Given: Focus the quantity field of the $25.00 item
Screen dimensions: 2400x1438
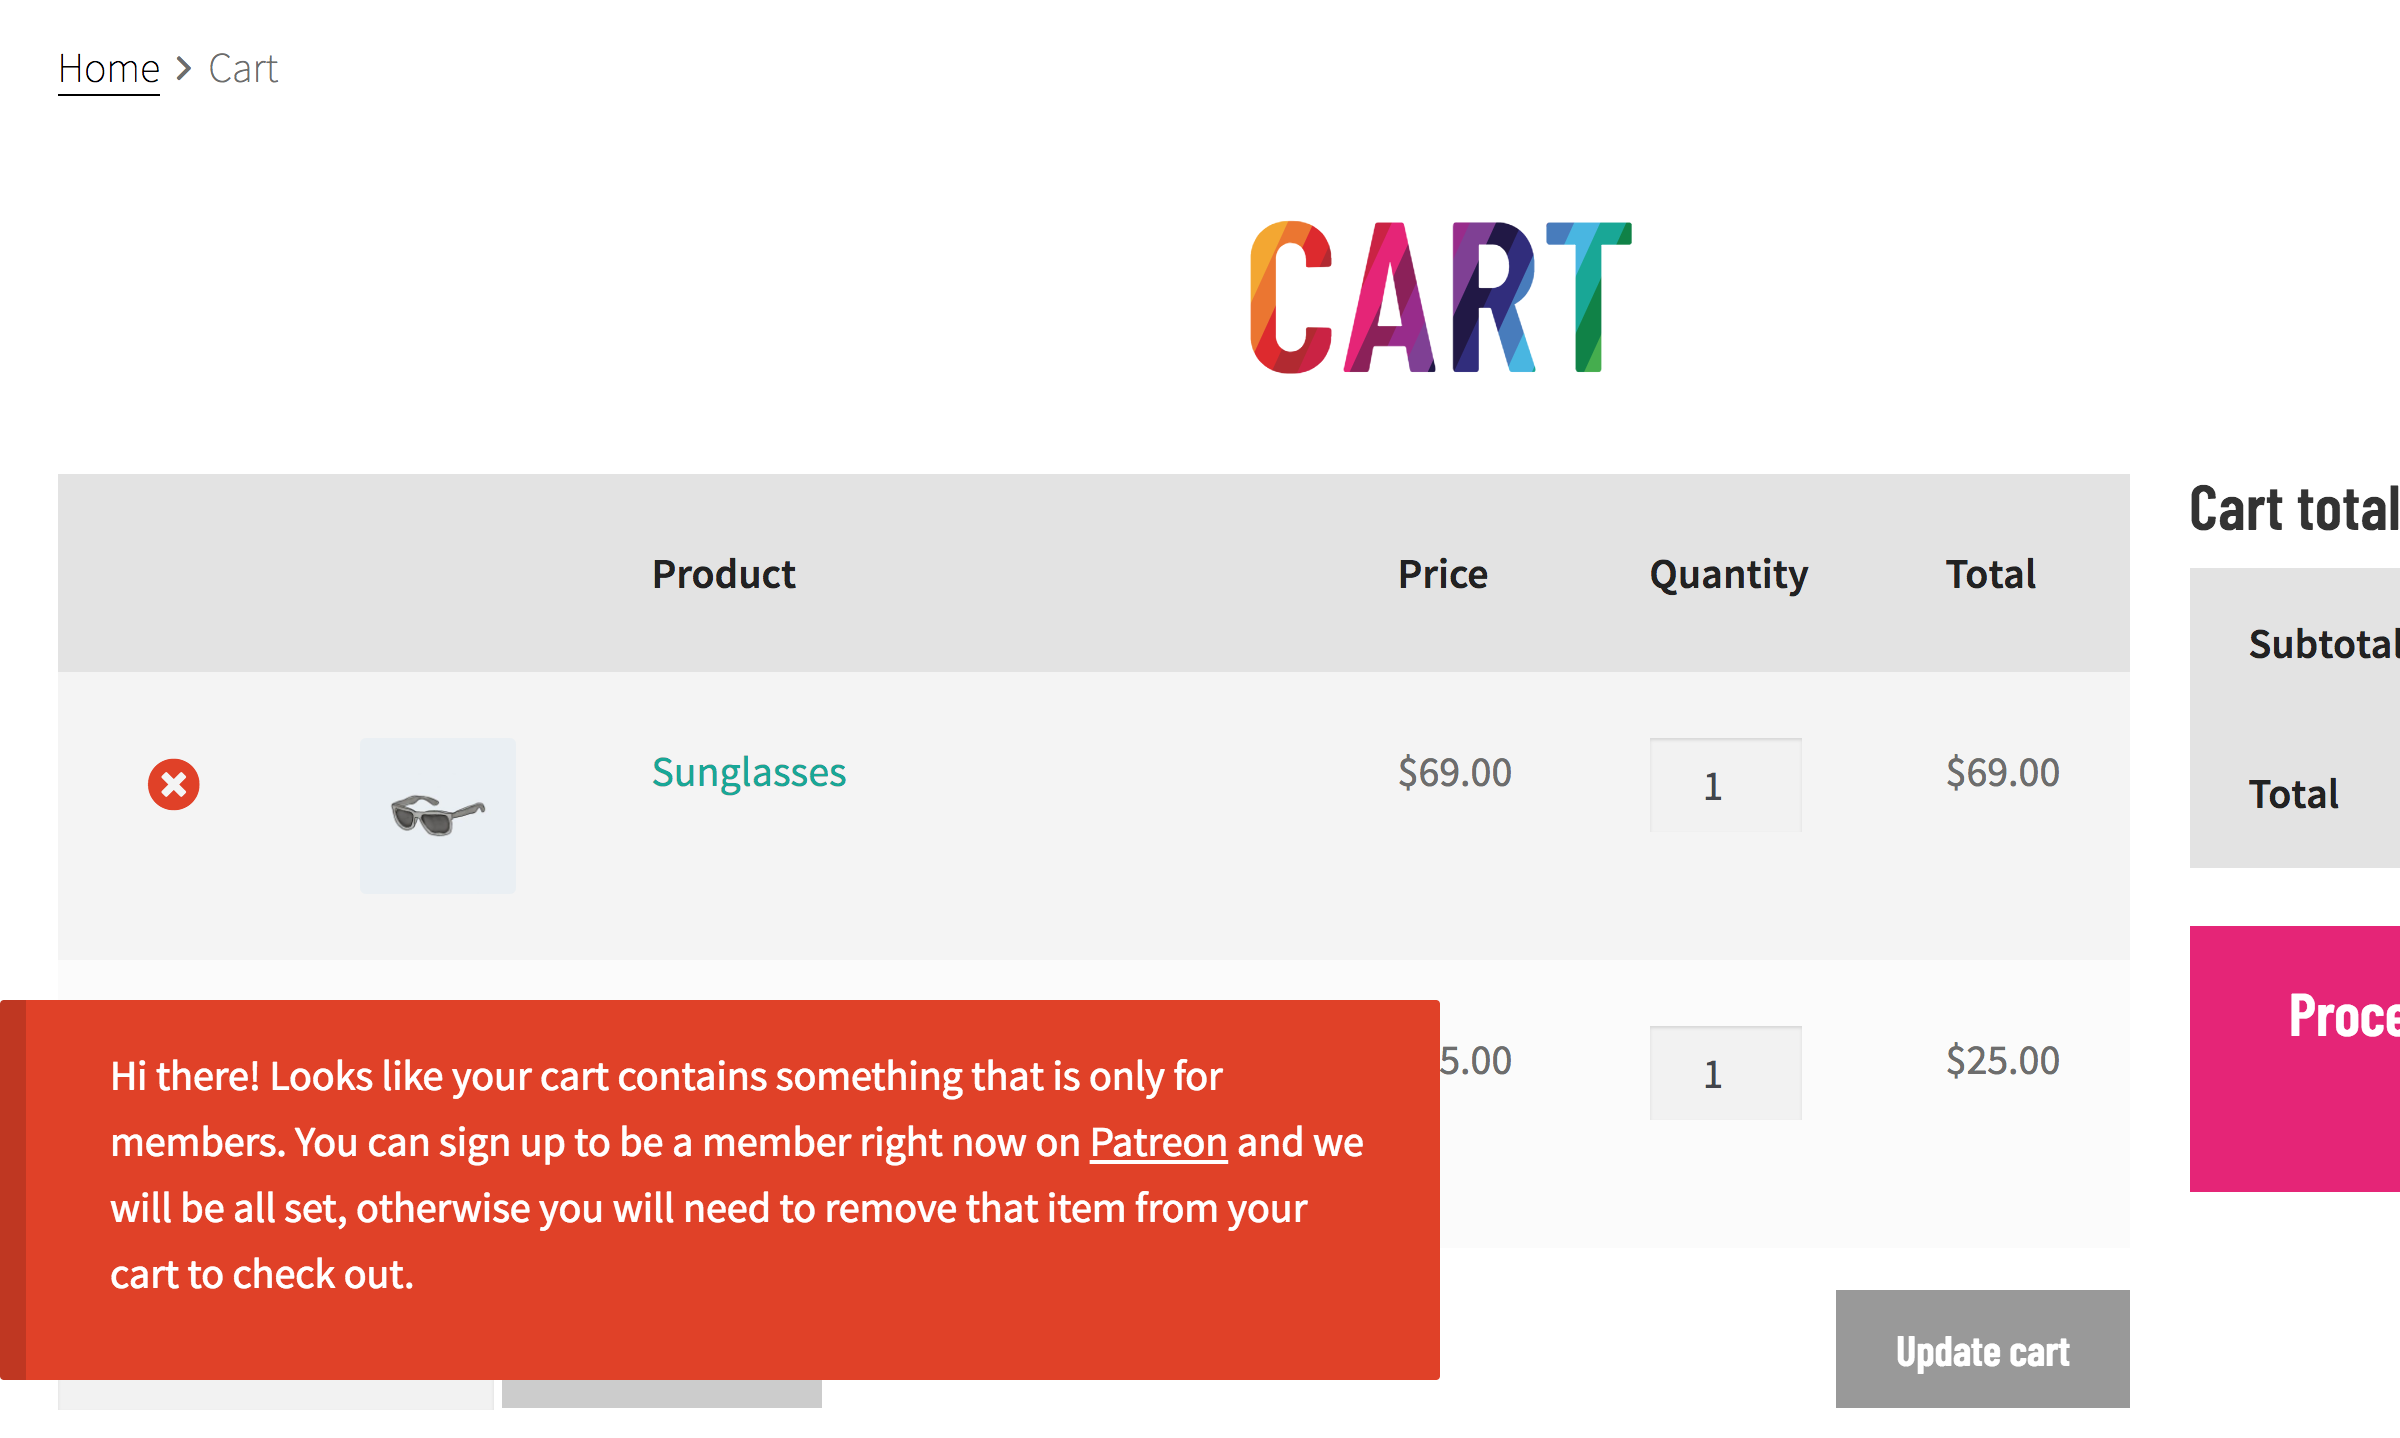Looking at the screenshot, I should (x=1725, y=1074).
